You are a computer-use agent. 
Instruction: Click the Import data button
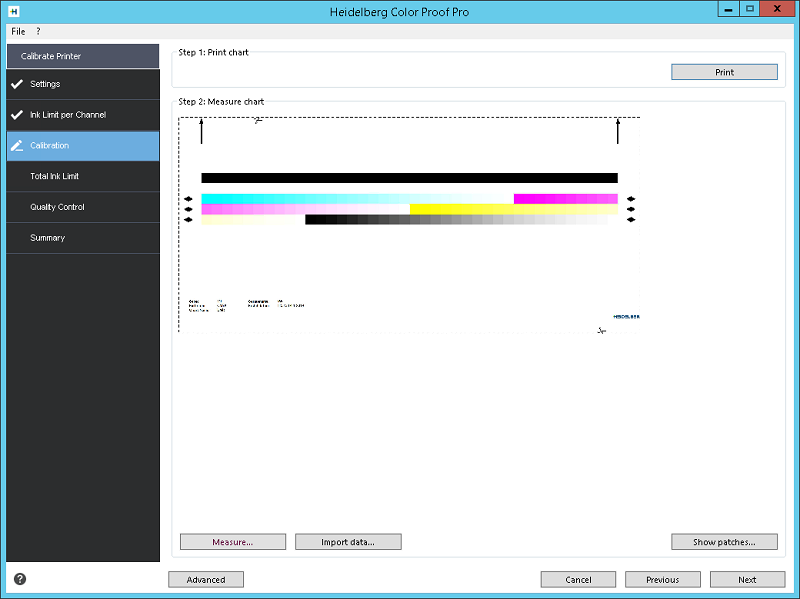point(348,542)
